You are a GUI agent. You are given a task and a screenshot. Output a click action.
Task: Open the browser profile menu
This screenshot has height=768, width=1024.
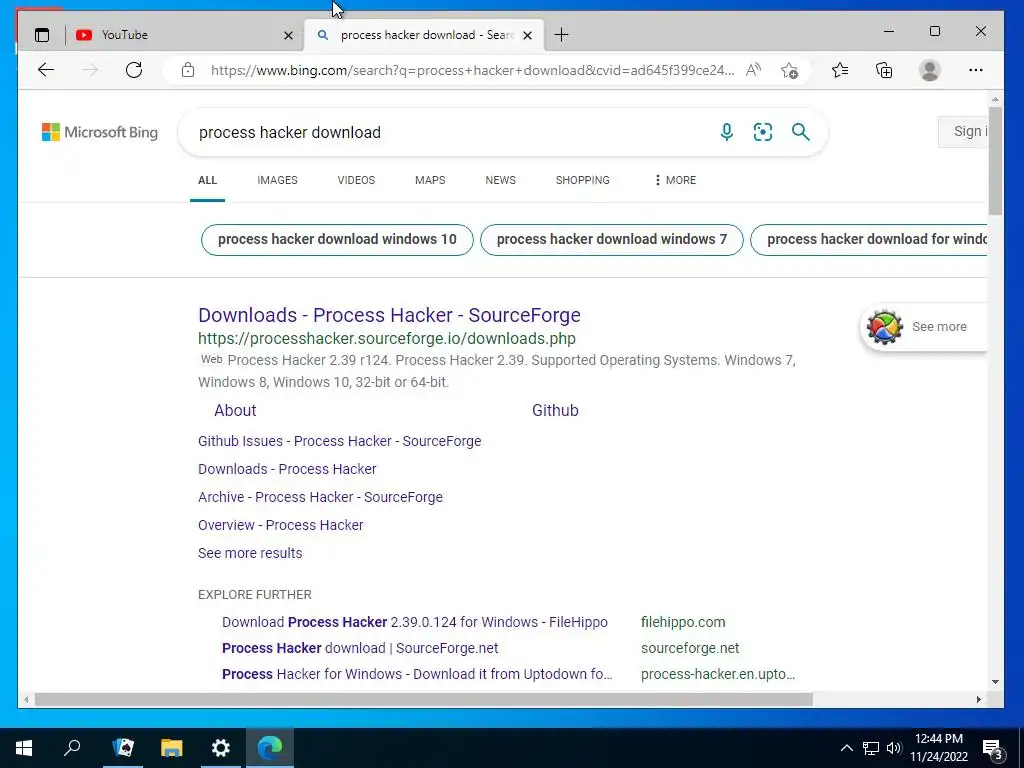coord(929,70)
